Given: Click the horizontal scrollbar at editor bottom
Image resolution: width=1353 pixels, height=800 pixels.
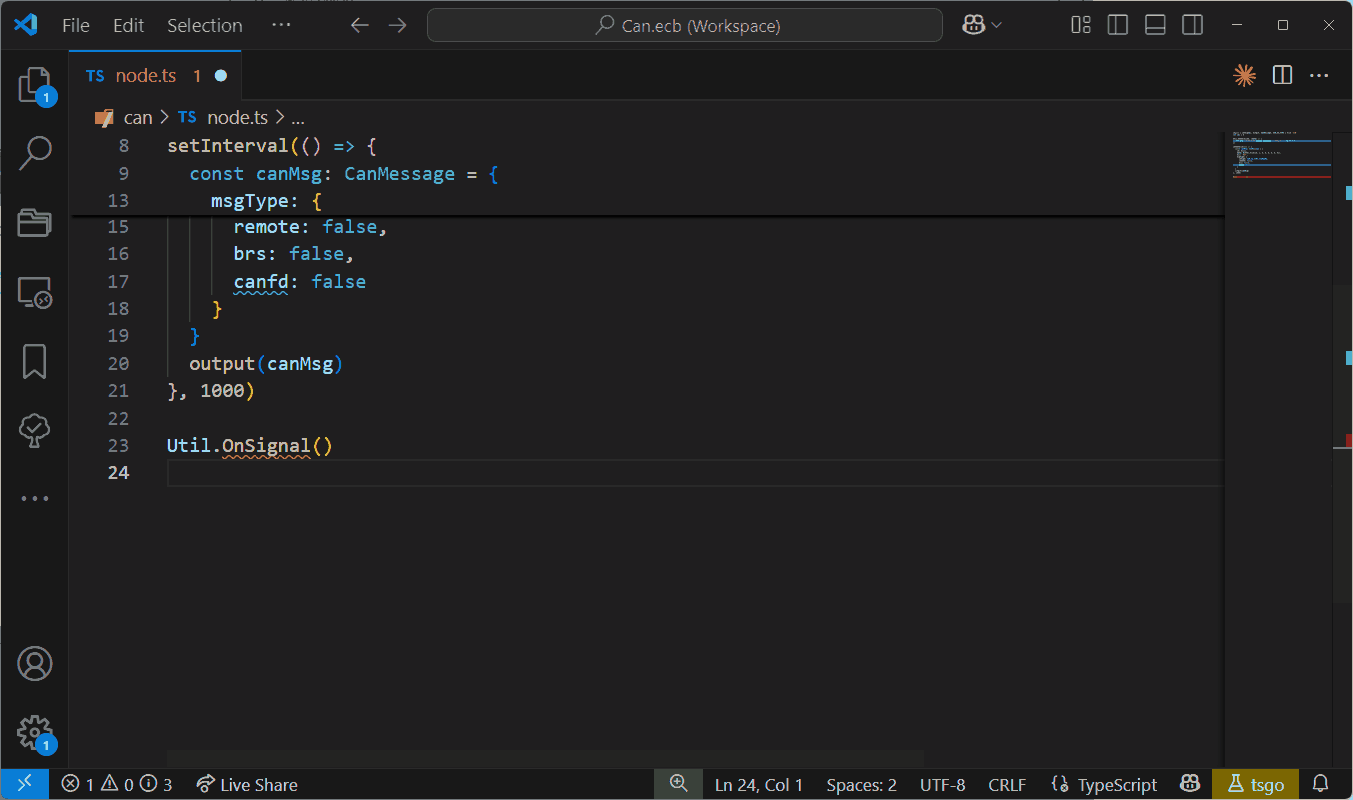Looking at the screenshot, I should (x=545, y=759).
